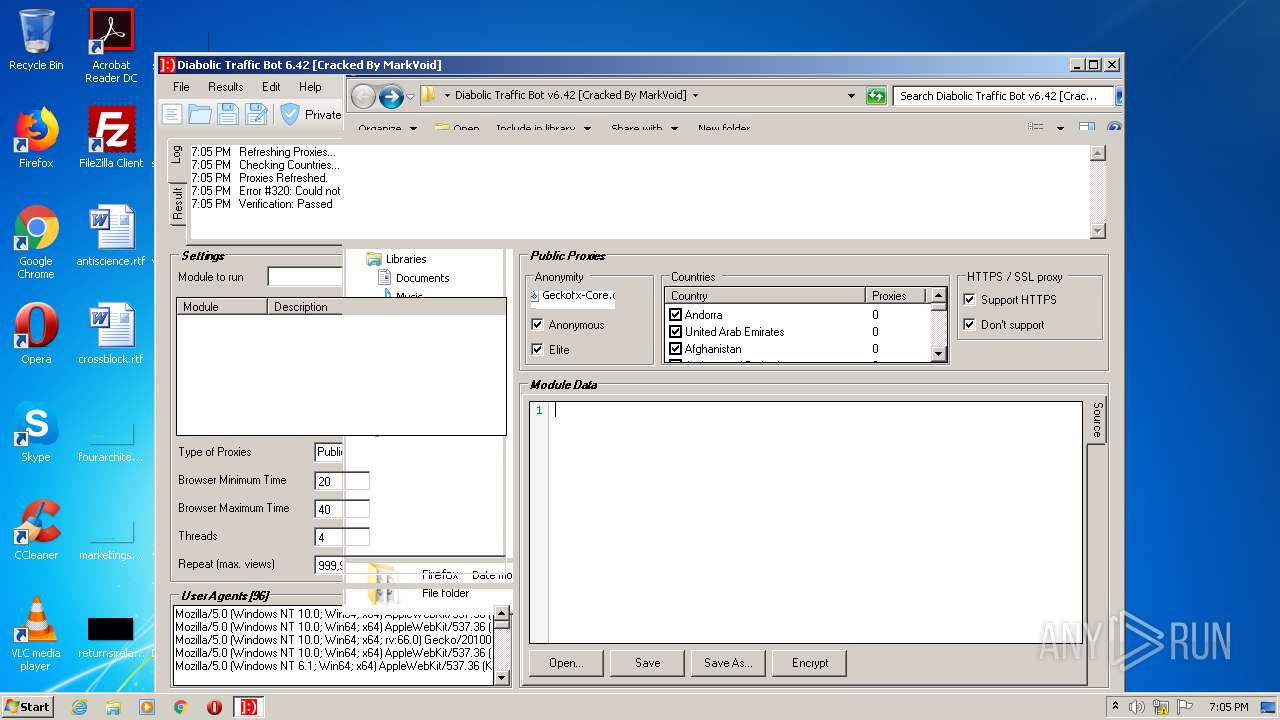Click the Module to run input field

point(305,277)
